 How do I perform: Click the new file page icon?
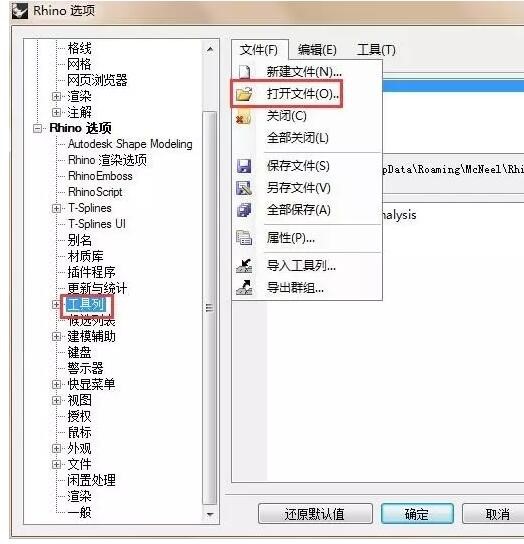[244, 72]
